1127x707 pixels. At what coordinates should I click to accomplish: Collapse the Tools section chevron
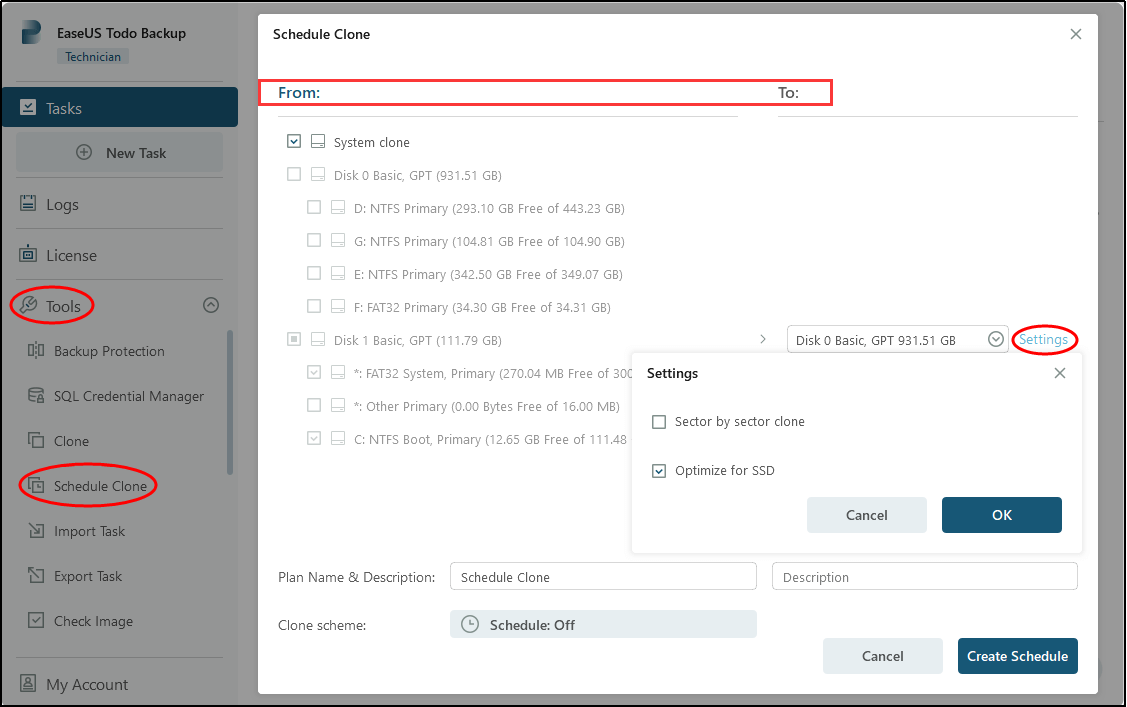click(x=211, y=305)
